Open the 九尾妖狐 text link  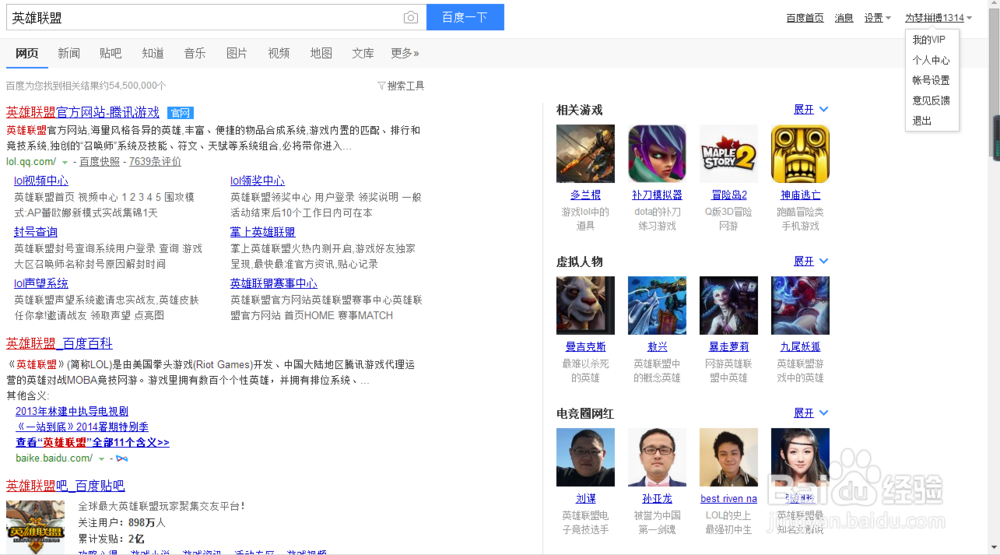click(x=800, y=347)
